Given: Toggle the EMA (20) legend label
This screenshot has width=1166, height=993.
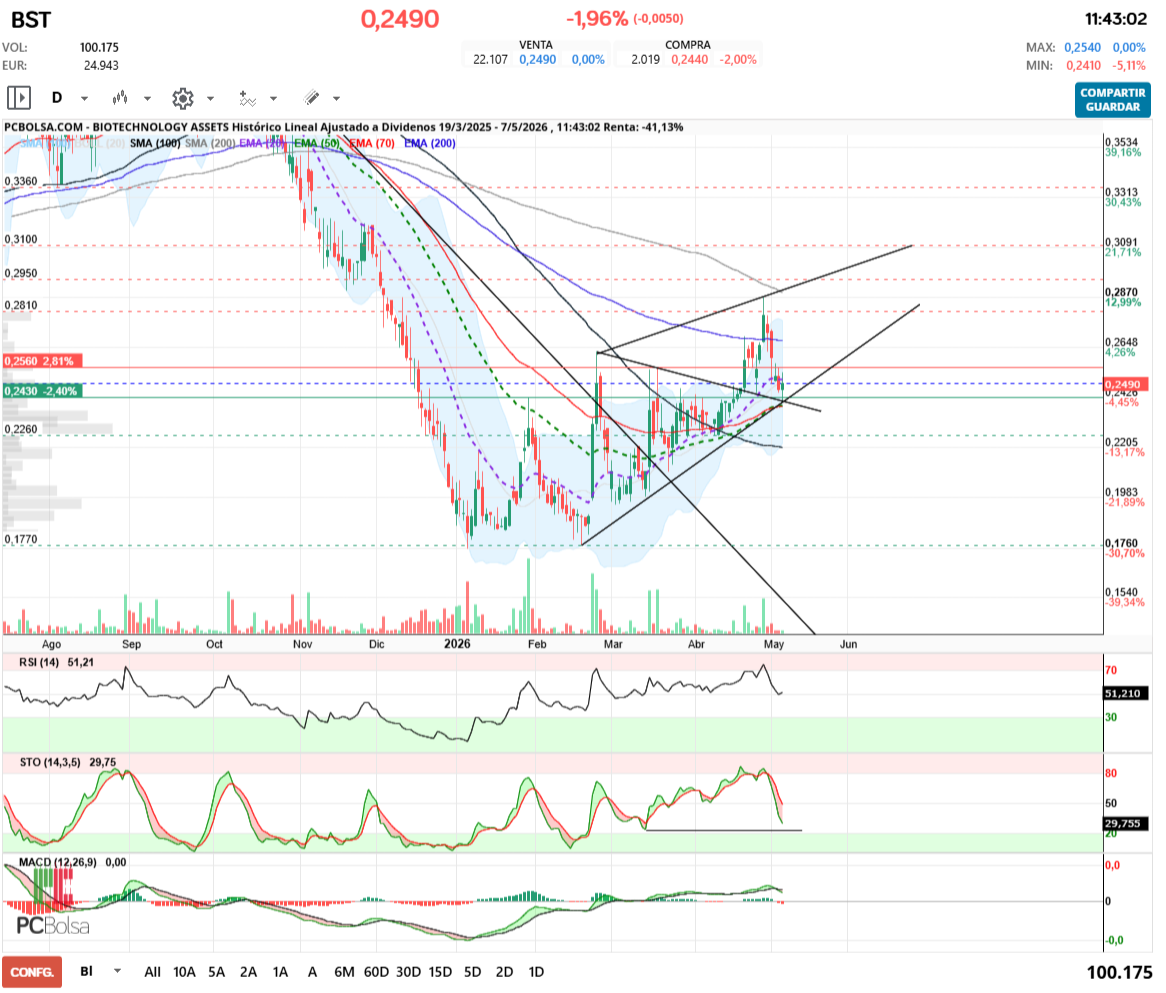Looking at the screenshot, I should (262, 143).
